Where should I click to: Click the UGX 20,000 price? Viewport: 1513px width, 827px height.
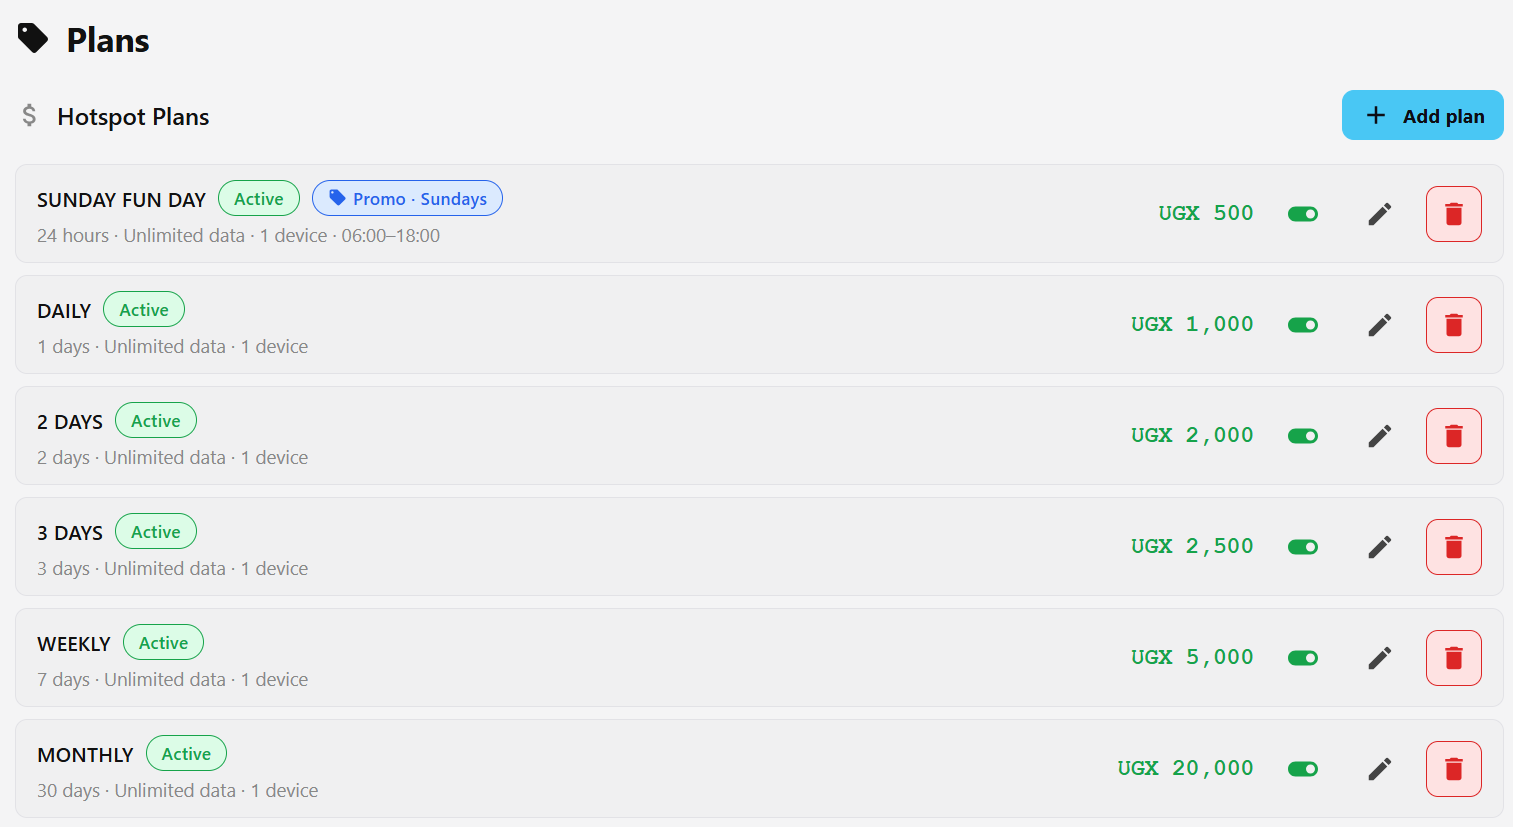pyautogui.click(x=1185, y=768)
